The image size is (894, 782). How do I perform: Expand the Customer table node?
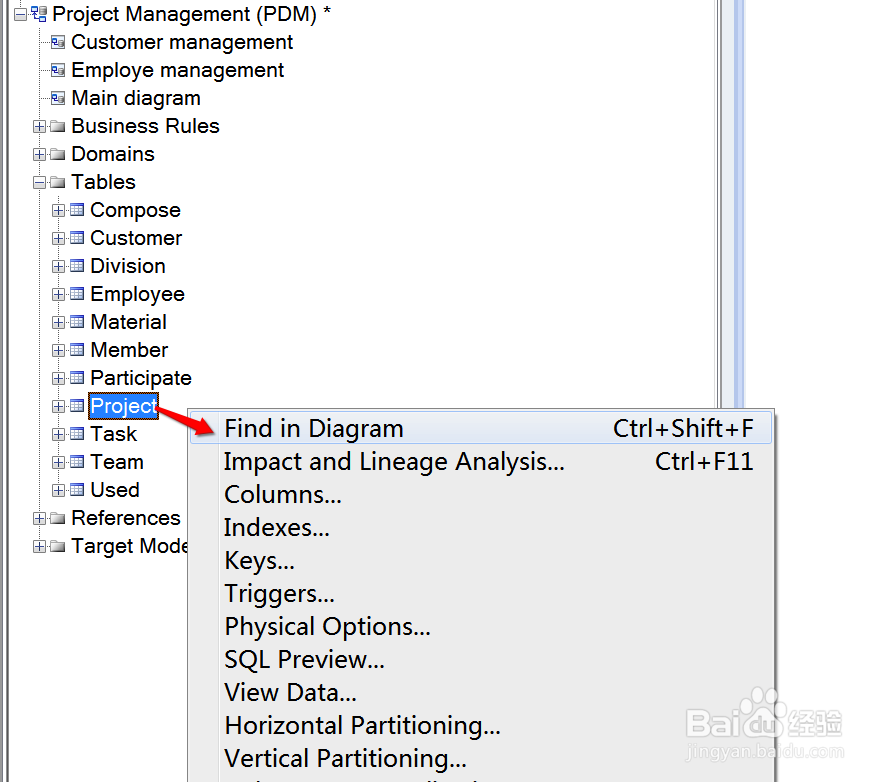[x=58, y=238]
